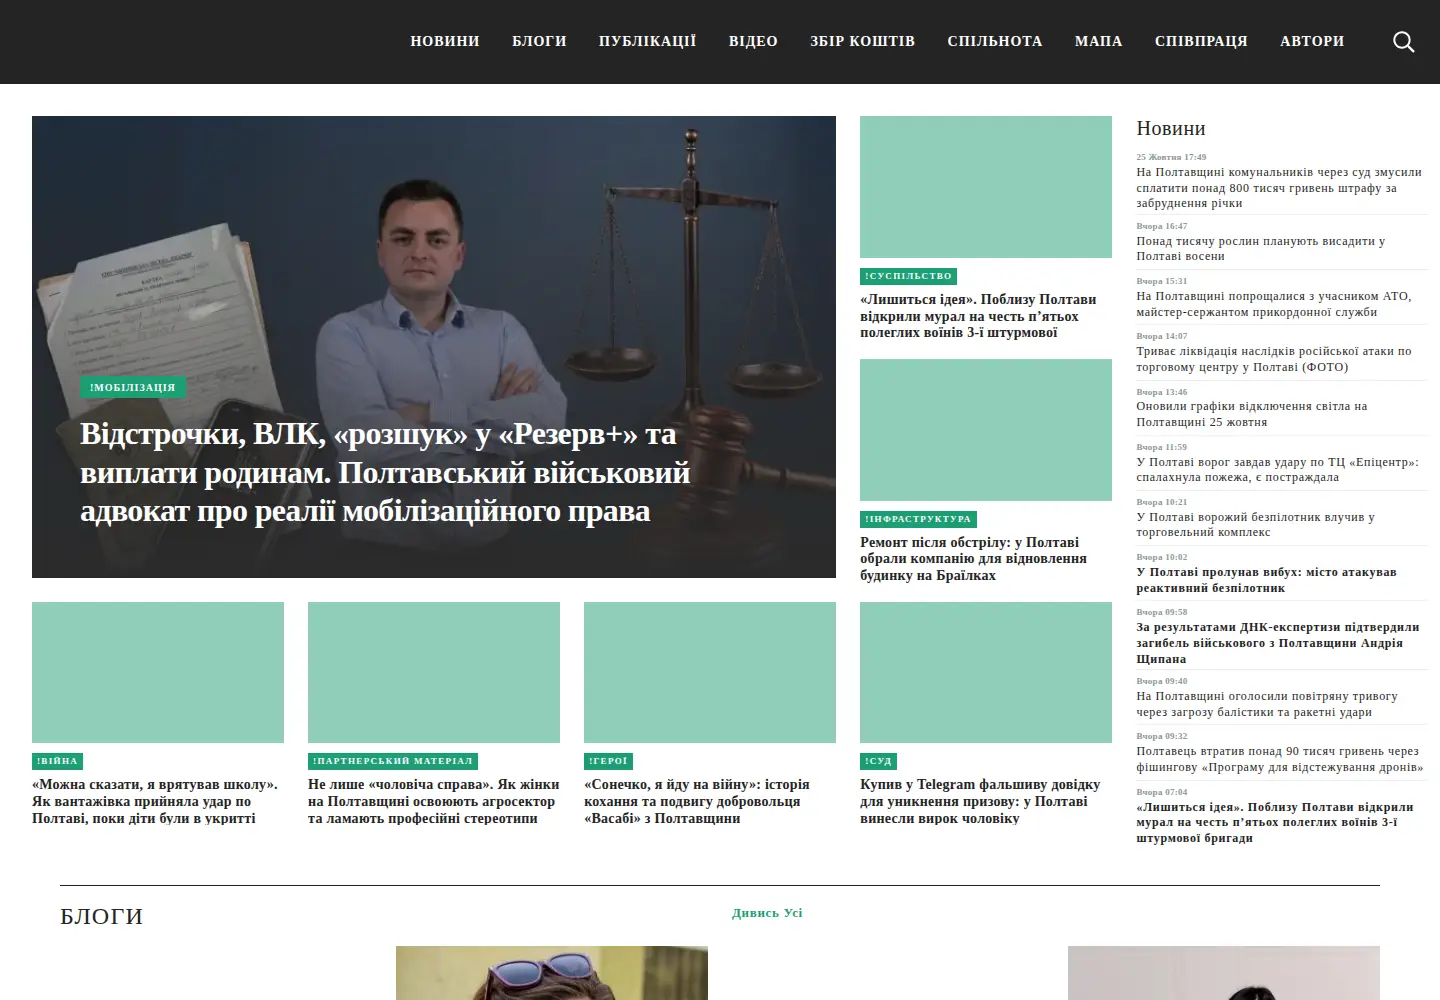This screenshot has width=1440, height=1000.
Task: Open news about комунальників і штраф 800 тисяч
Action: tap(1279, 188)
